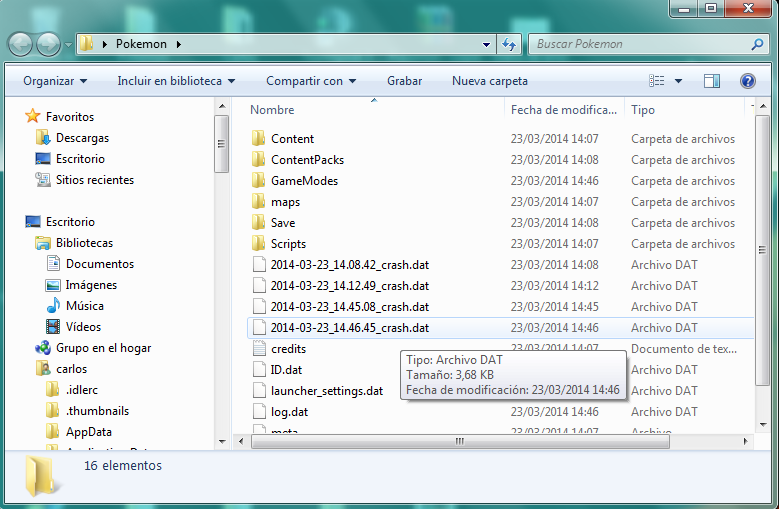
Task: Open the .idlerc folder in sidebar
Action: click(x=82, y=390)
